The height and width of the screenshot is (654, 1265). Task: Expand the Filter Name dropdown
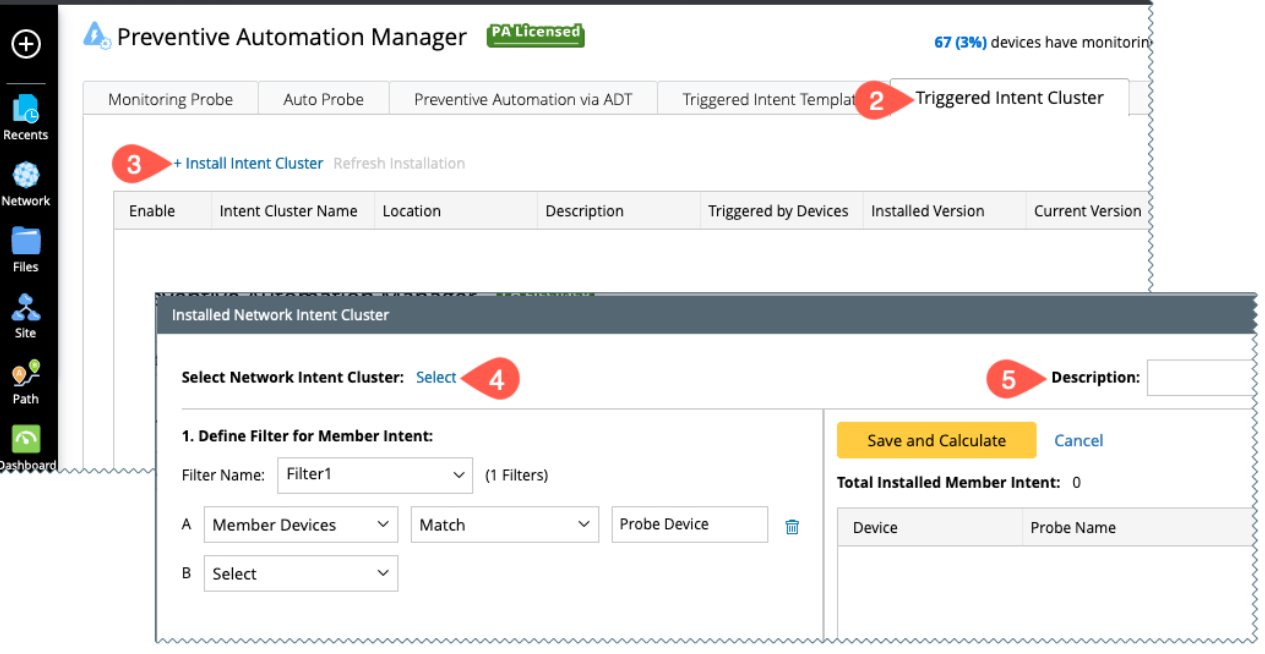click(x=374, y=475)
